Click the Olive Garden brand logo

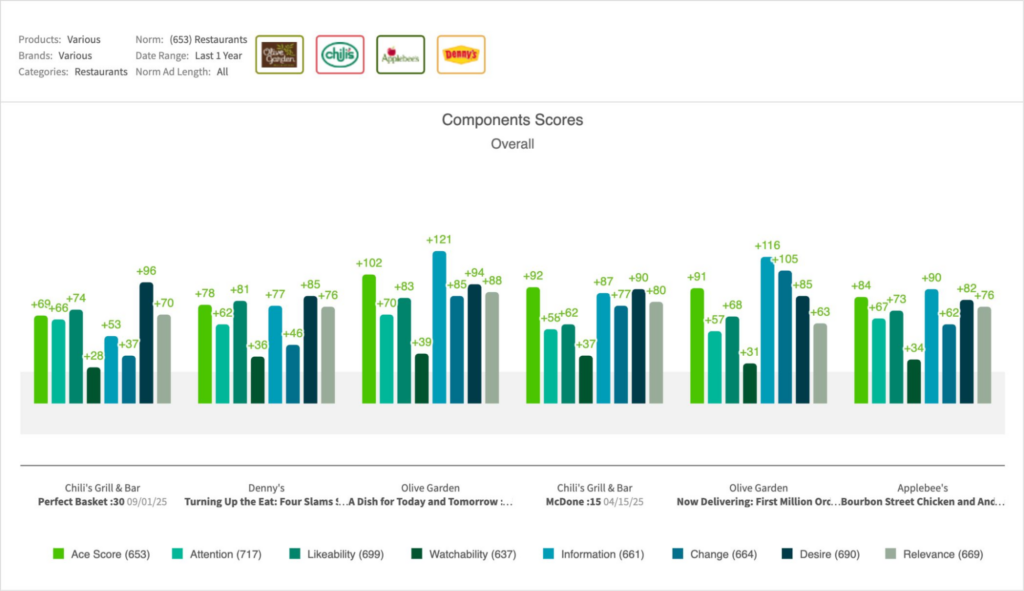(279, 54)
